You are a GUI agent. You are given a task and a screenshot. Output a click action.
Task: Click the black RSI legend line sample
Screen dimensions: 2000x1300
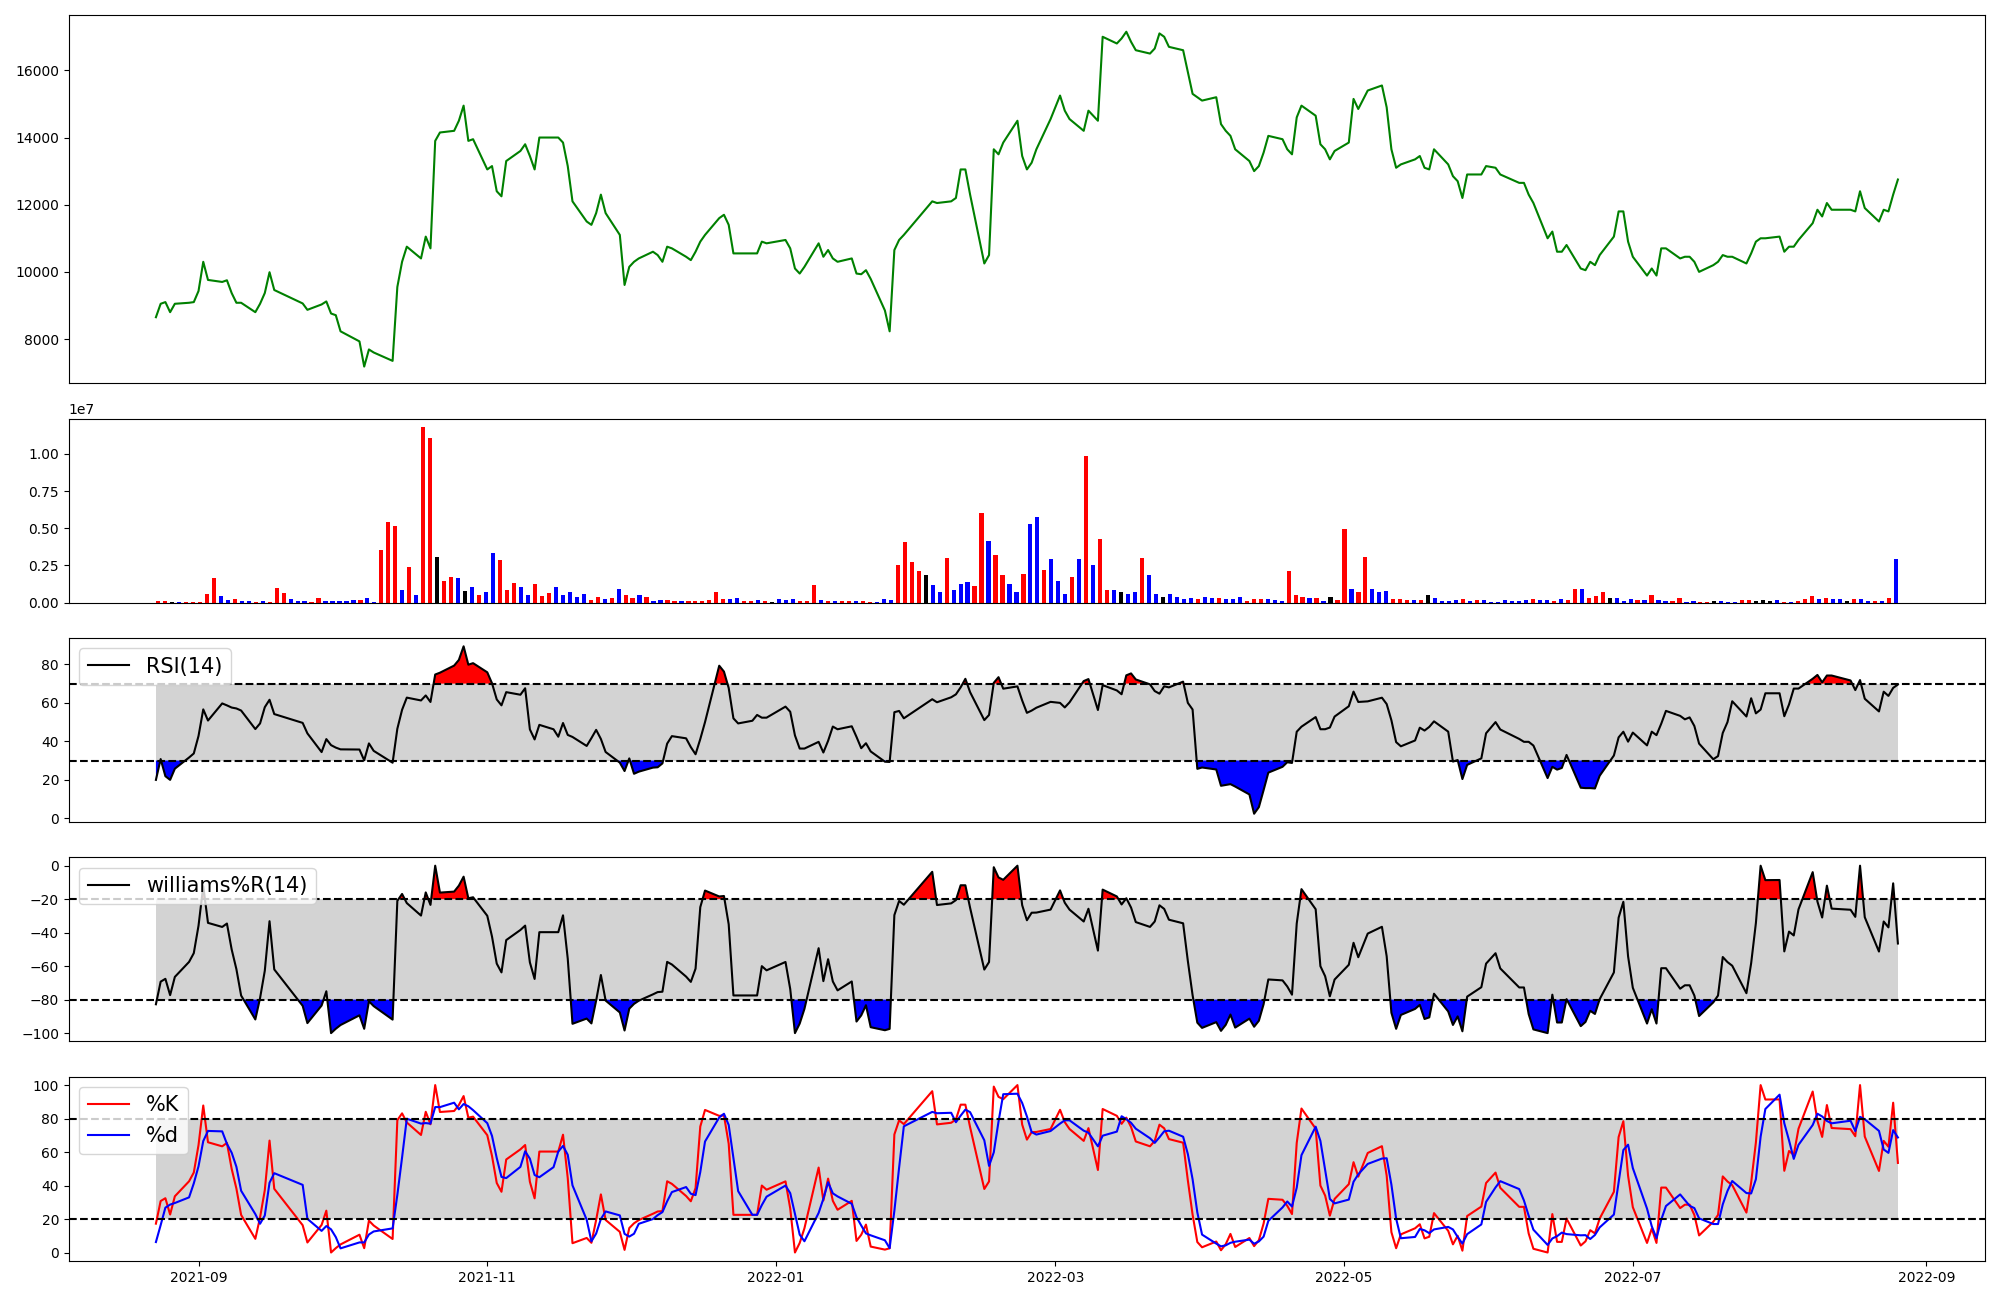pos(109,666)
